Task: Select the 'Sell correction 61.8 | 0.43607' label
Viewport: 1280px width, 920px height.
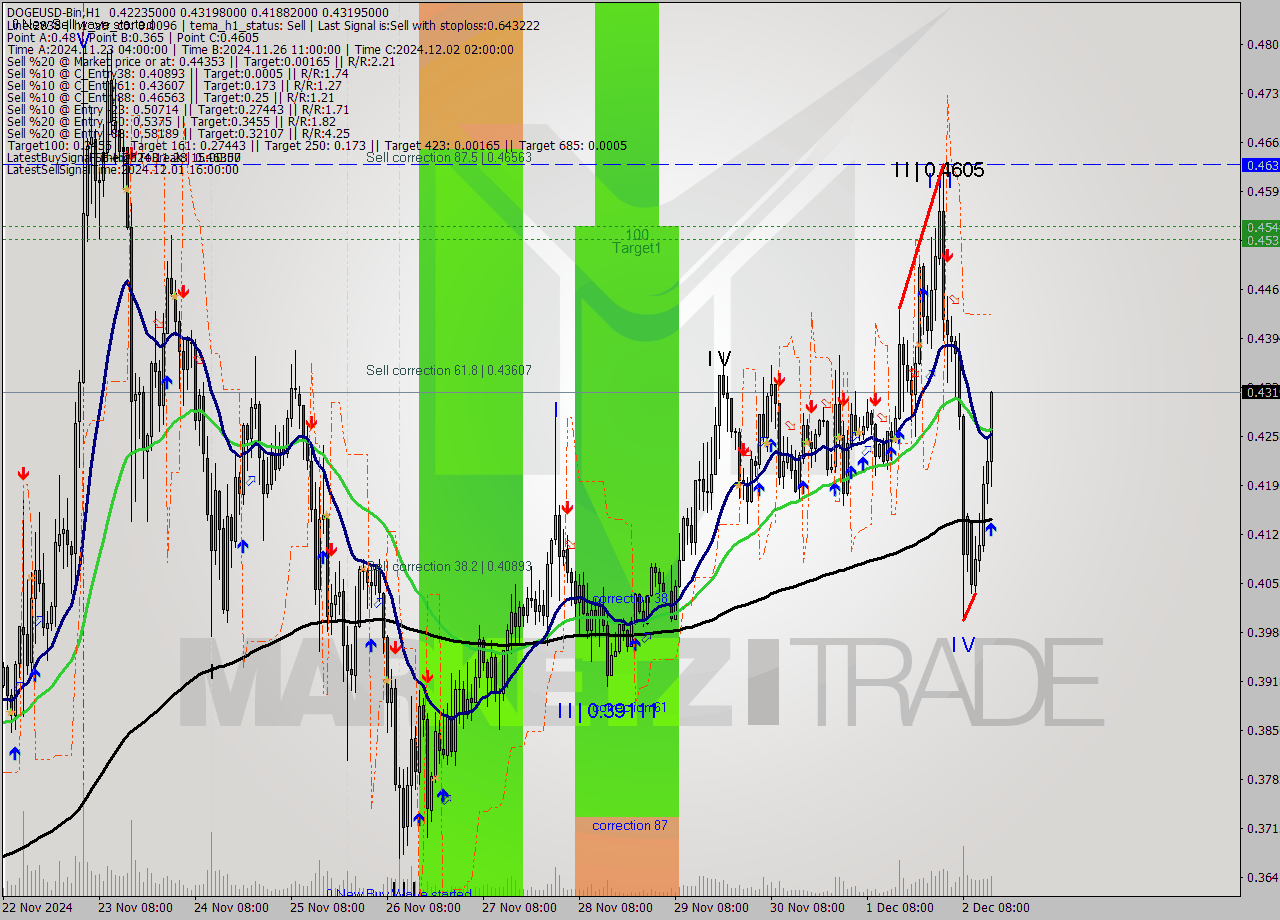Action: [x=448, y=370]
